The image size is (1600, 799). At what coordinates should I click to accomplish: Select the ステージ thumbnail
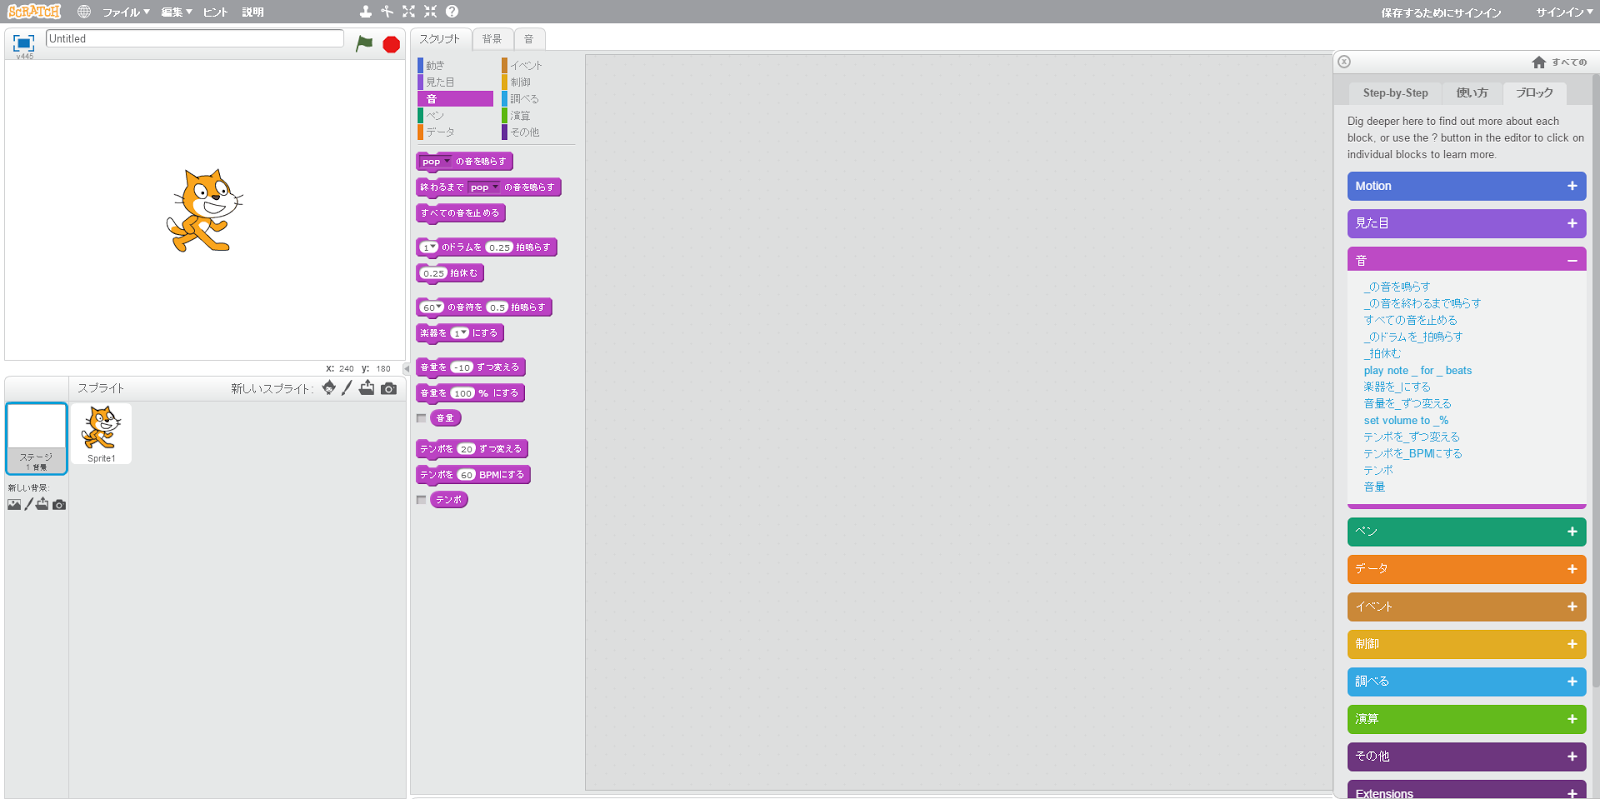[x=37, y=438]
